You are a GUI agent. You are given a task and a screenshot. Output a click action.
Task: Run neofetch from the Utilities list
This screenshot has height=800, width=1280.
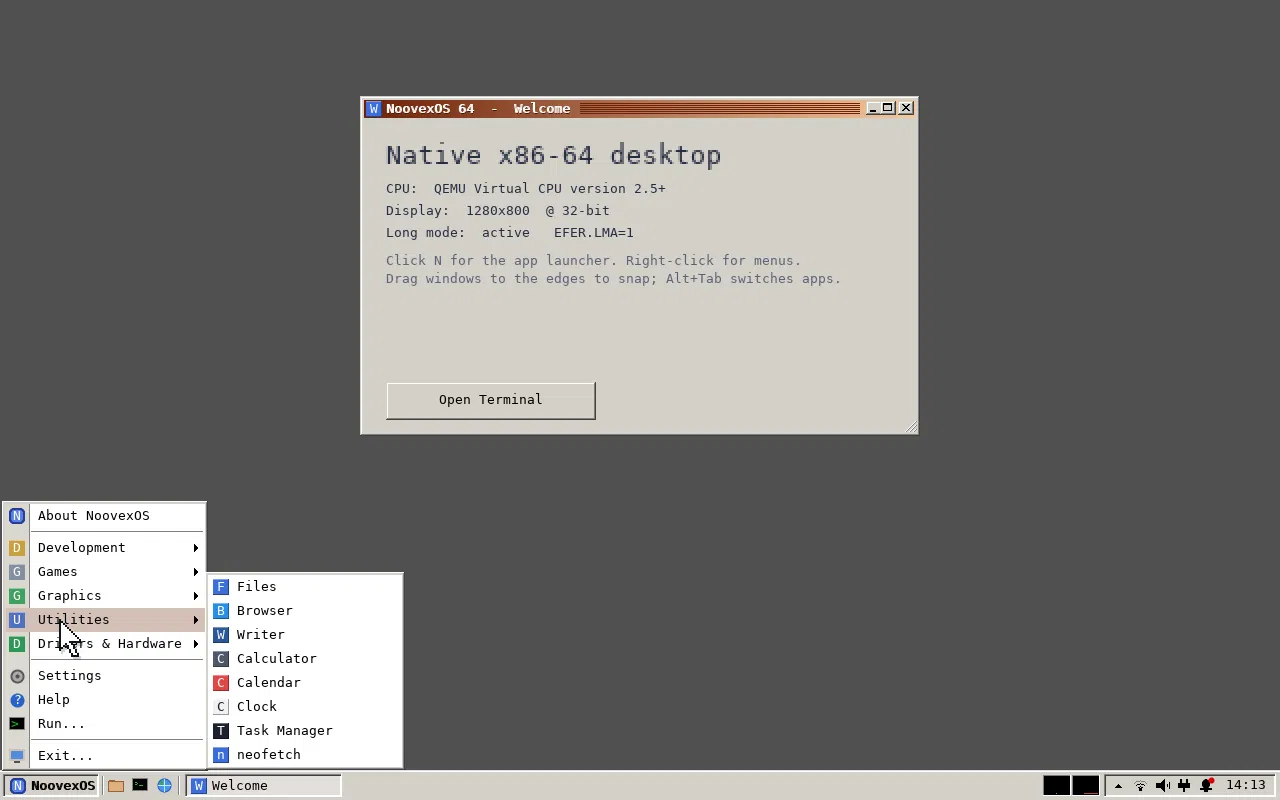click(305, 755)
